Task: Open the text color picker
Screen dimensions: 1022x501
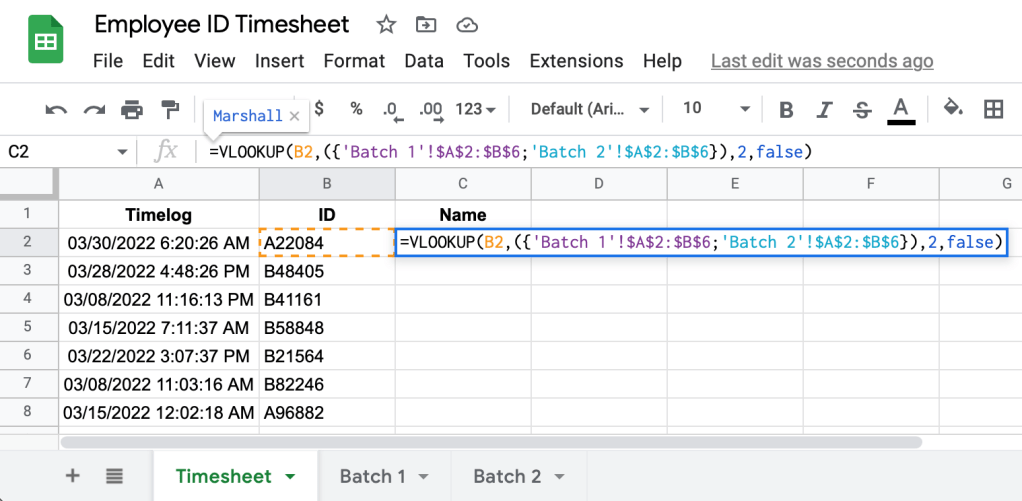Action: 901,109
